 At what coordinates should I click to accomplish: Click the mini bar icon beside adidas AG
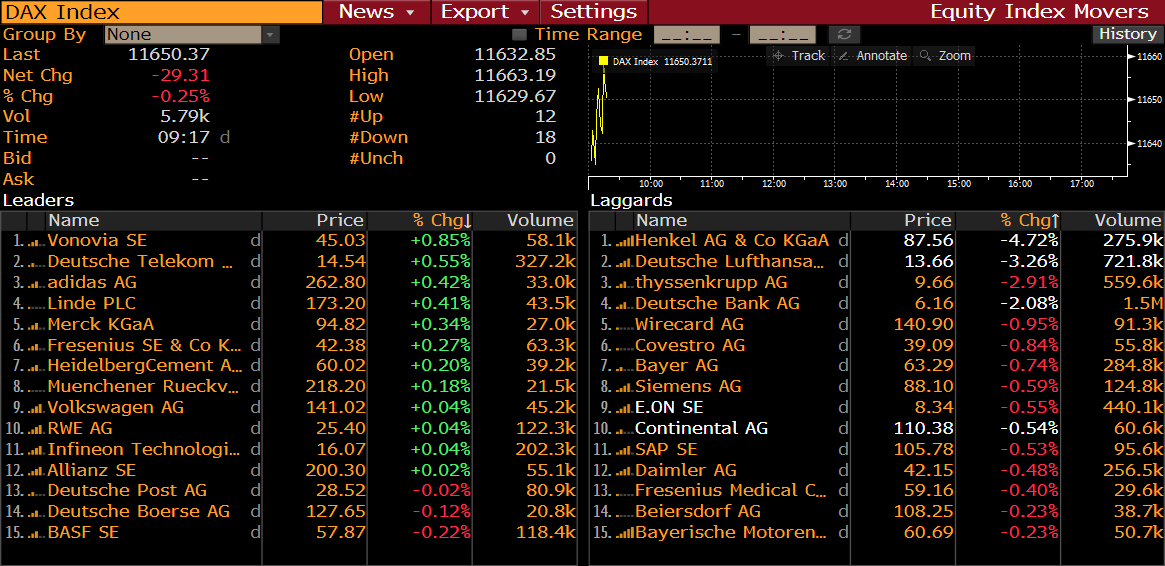pyautogui.click(x=36, y=283)
